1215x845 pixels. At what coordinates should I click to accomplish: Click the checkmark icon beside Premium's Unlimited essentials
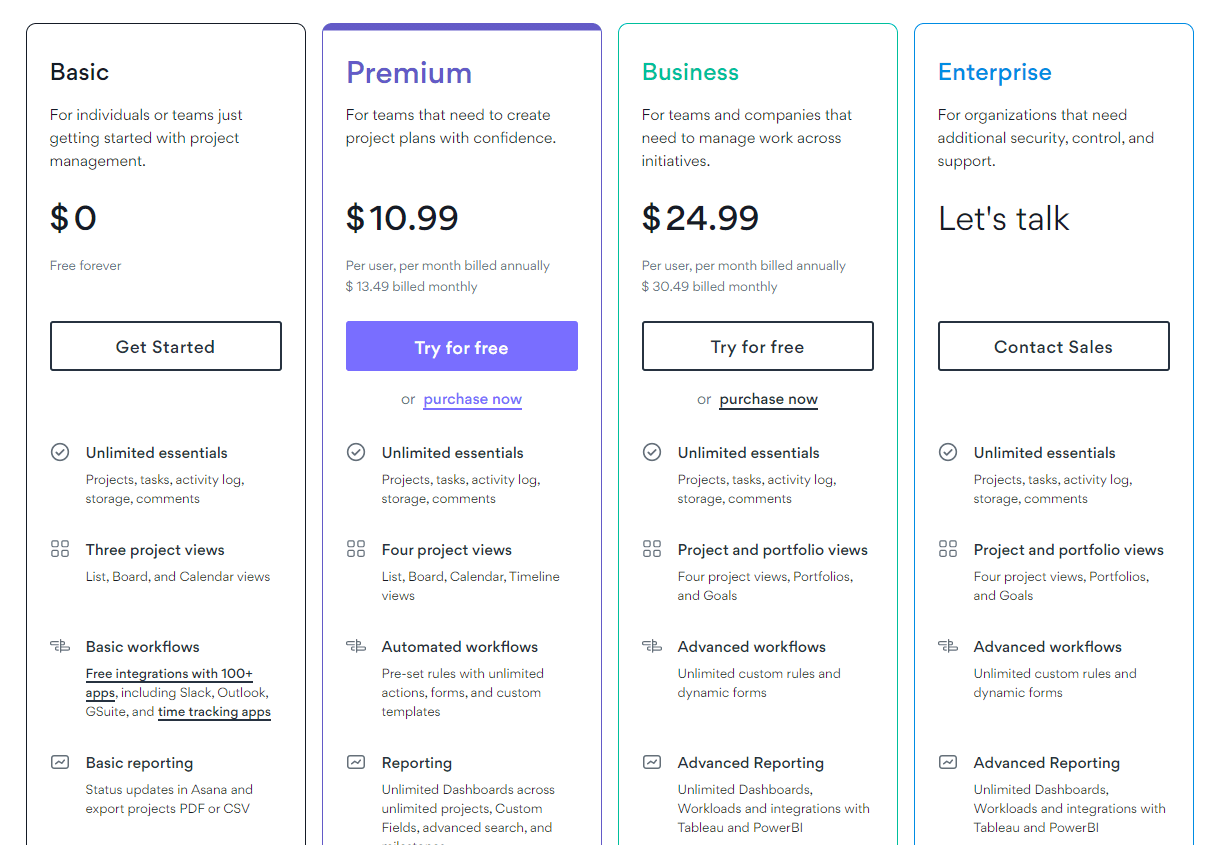coord(356,452)
